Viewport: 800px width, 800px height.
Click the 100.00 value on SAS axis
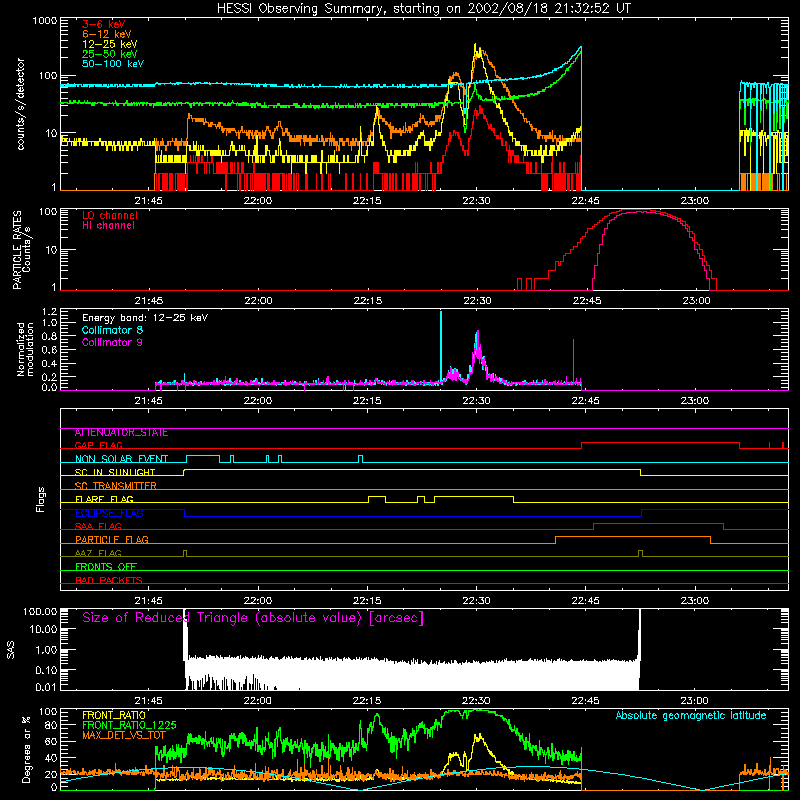(x=40, y=611)
